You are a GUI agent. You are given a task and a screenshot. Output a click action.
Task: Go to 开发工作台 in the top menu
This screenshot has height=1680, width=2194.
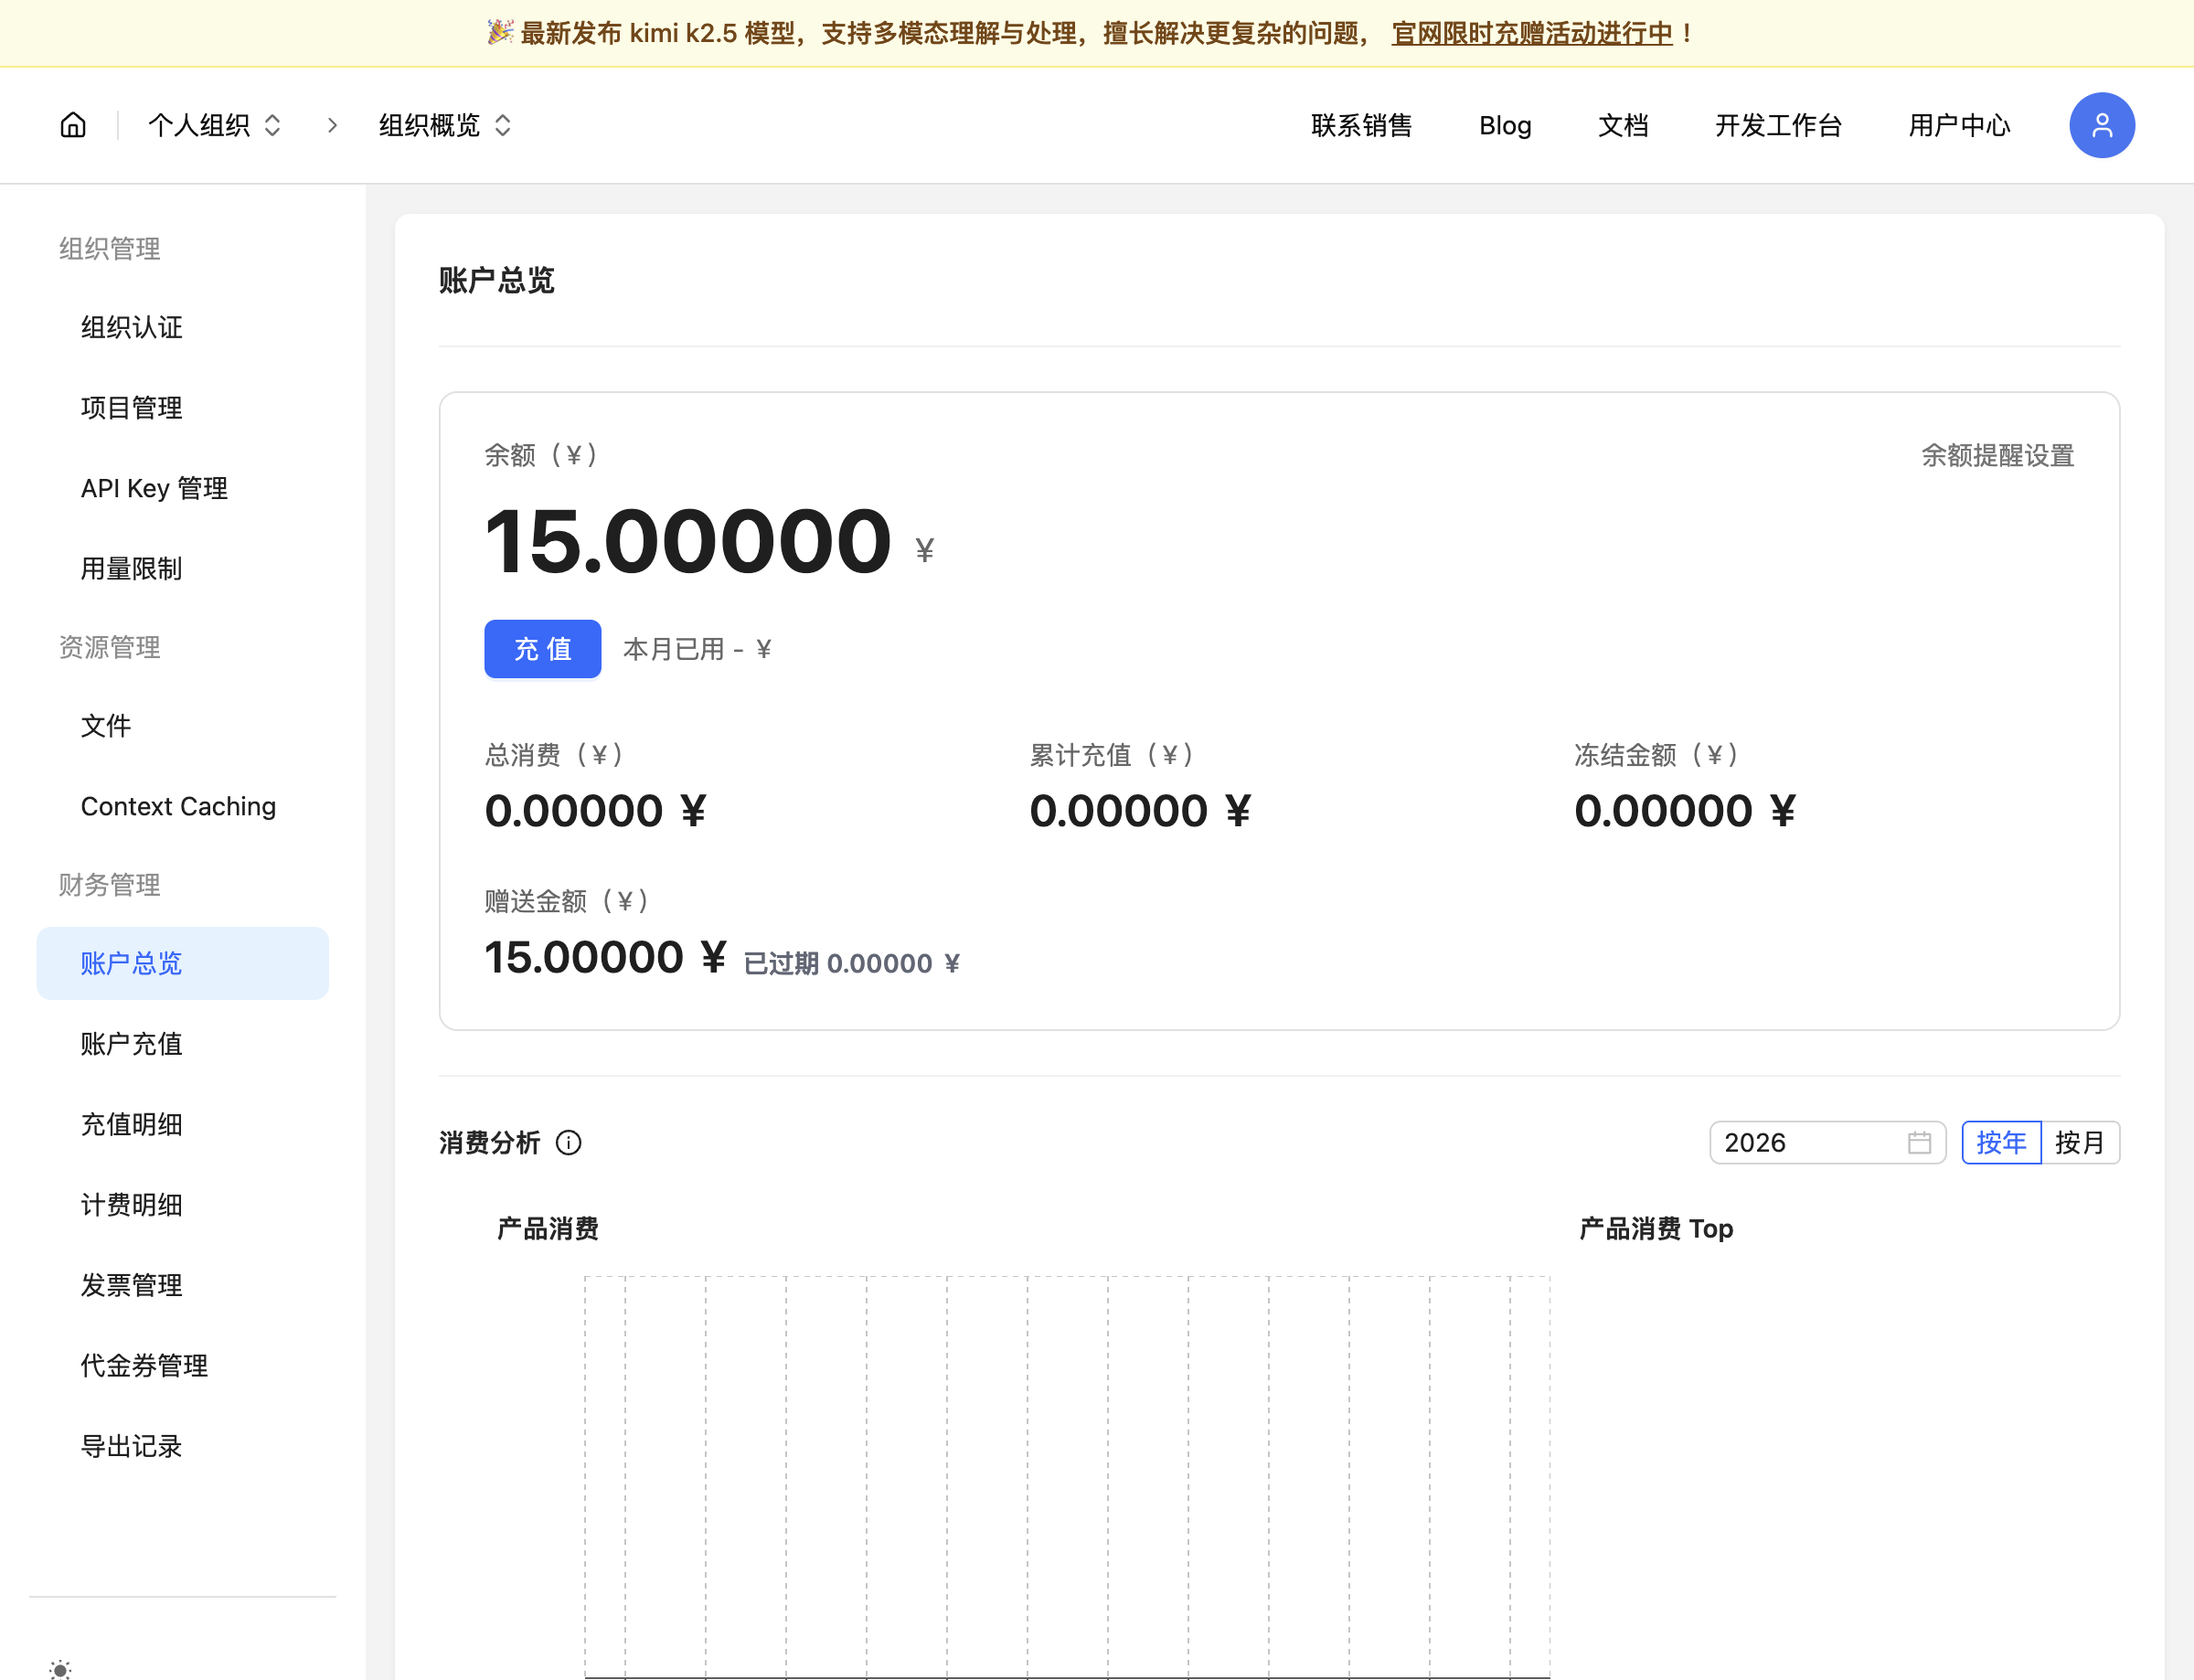(1778, 125)
